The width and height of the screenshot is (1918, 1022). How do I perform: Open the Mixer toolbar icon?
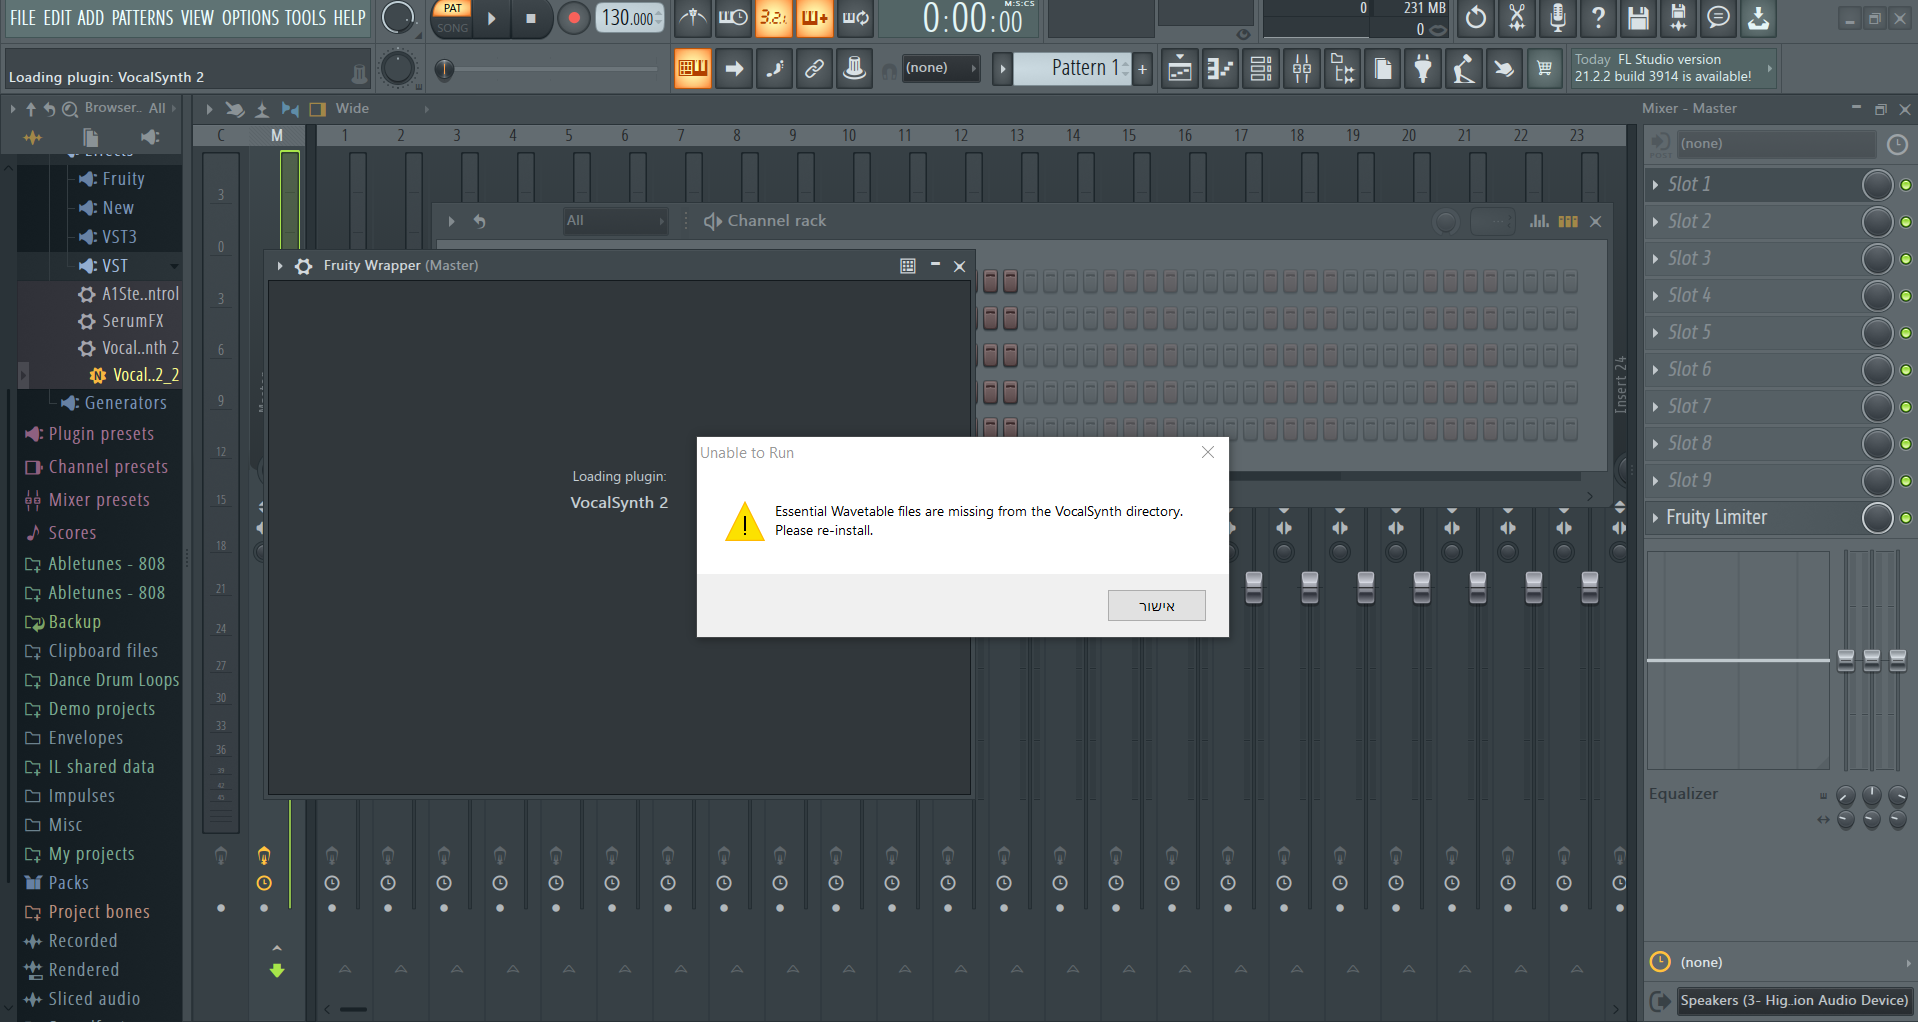coord(1302,69)
